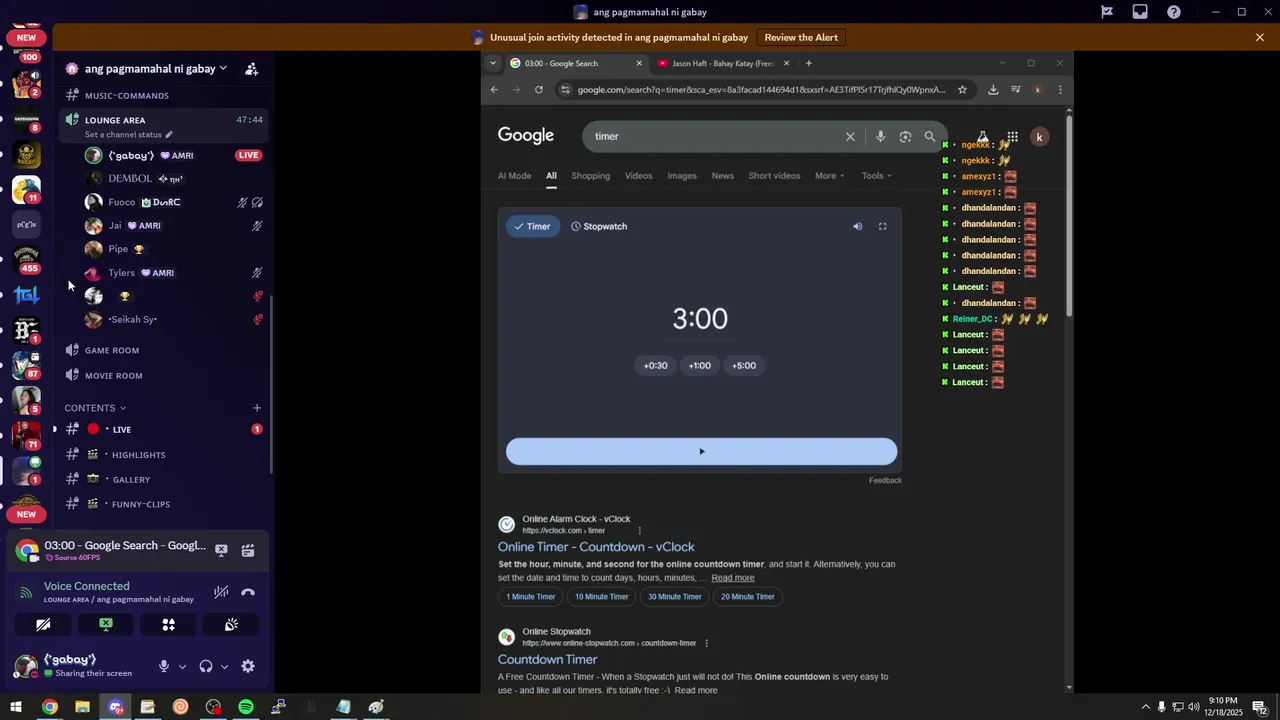Image resolution: width=1280 pixels, height=720 pixels.
Task: Clear the Google search box X icon
Action: 850,137
